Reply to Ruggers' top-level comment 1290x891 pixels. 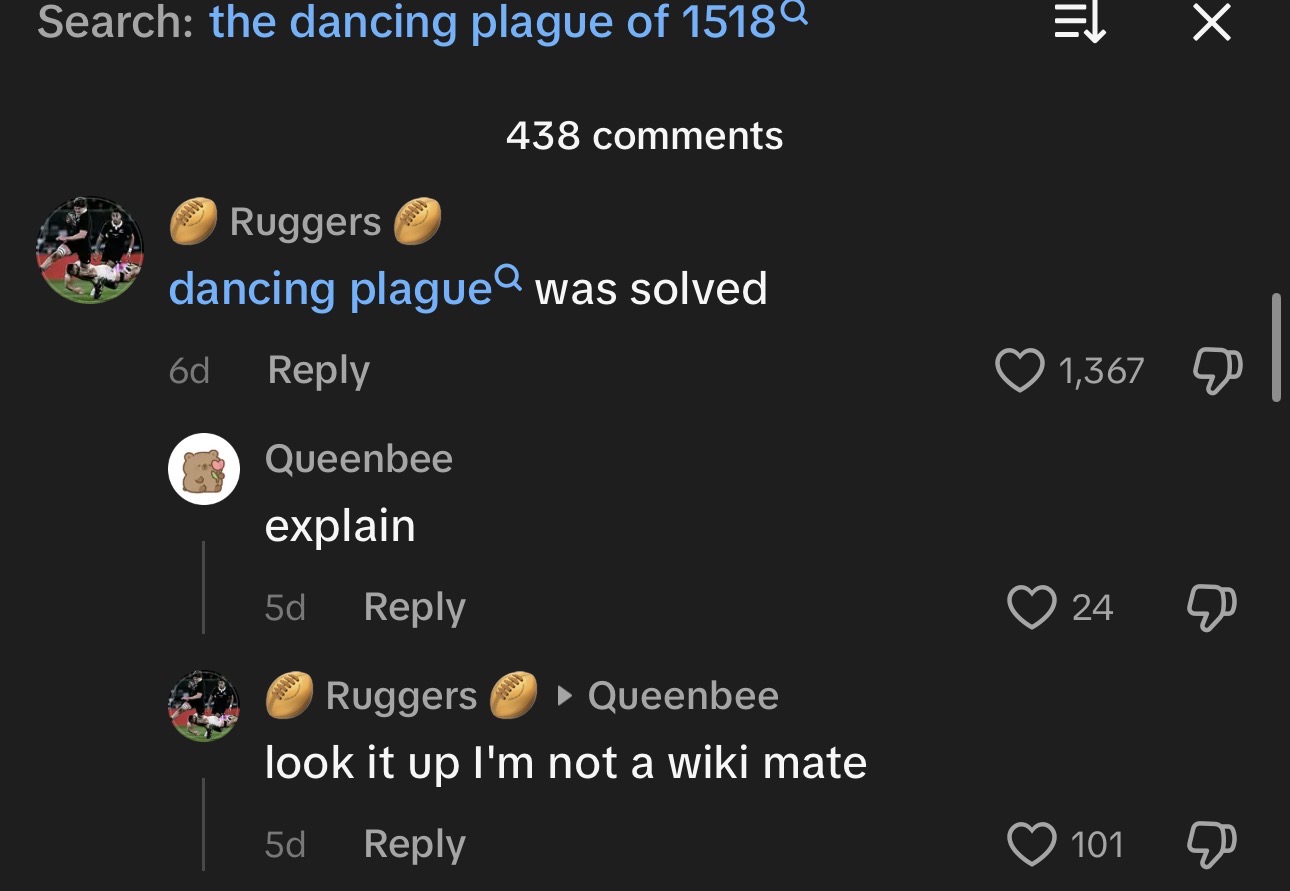318,371
